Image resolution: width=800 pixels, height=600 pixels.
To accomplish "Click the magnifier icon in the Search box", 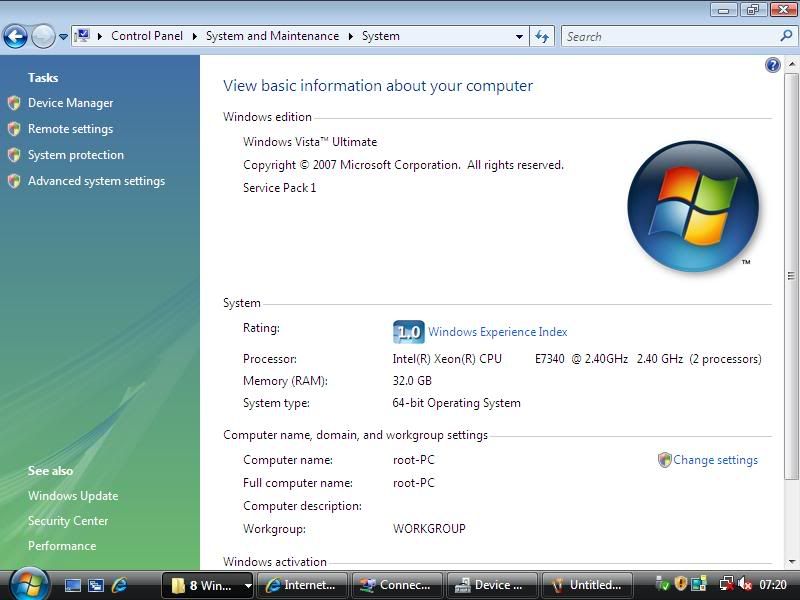I will 786,36.
